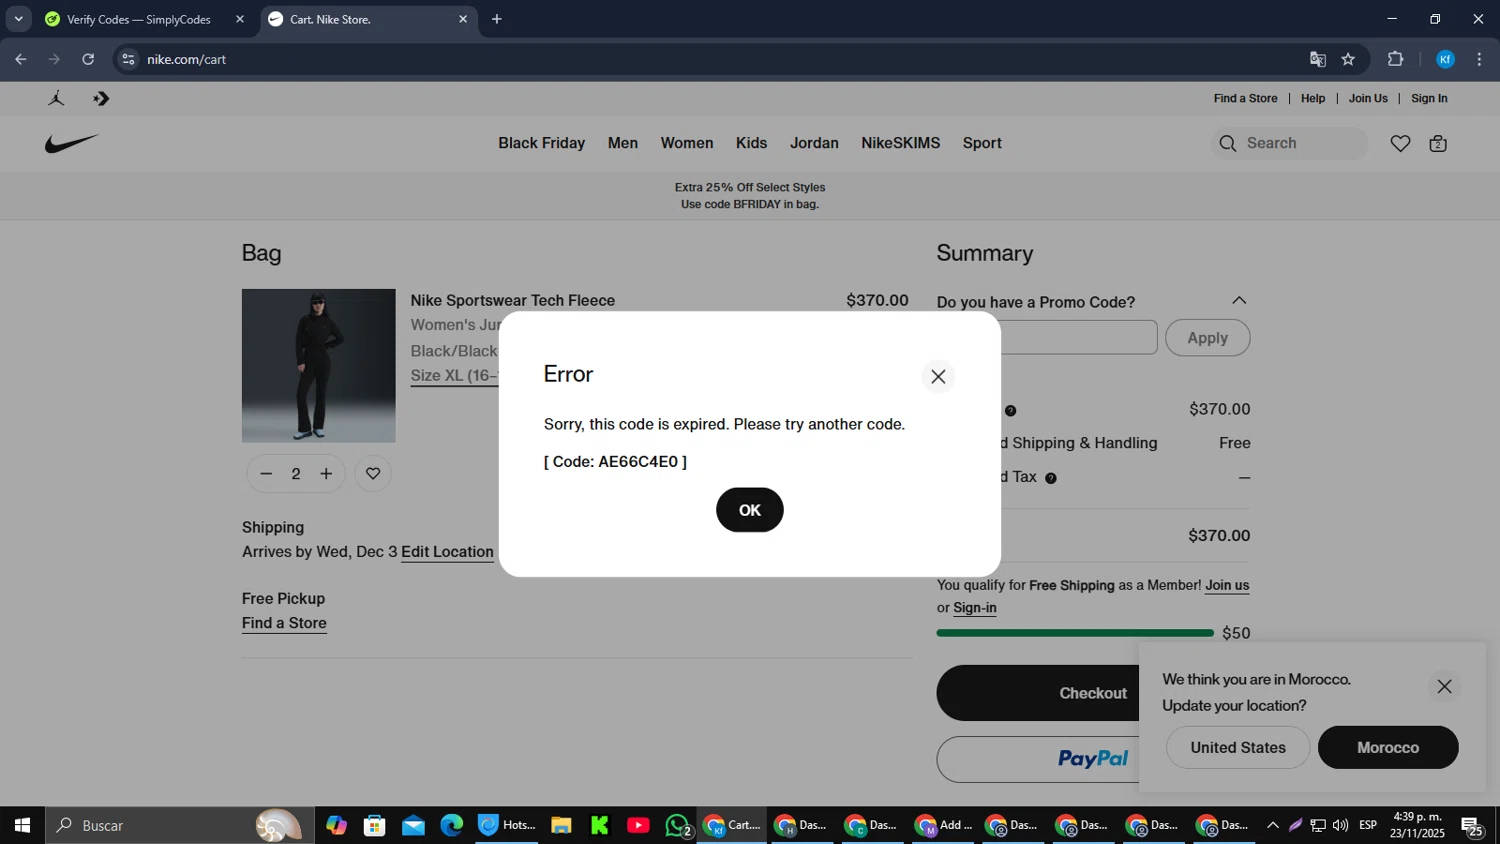This screenshot has height=844, width=1500.
Task: Bookmark this page with the star icon
Action: 1348,59
